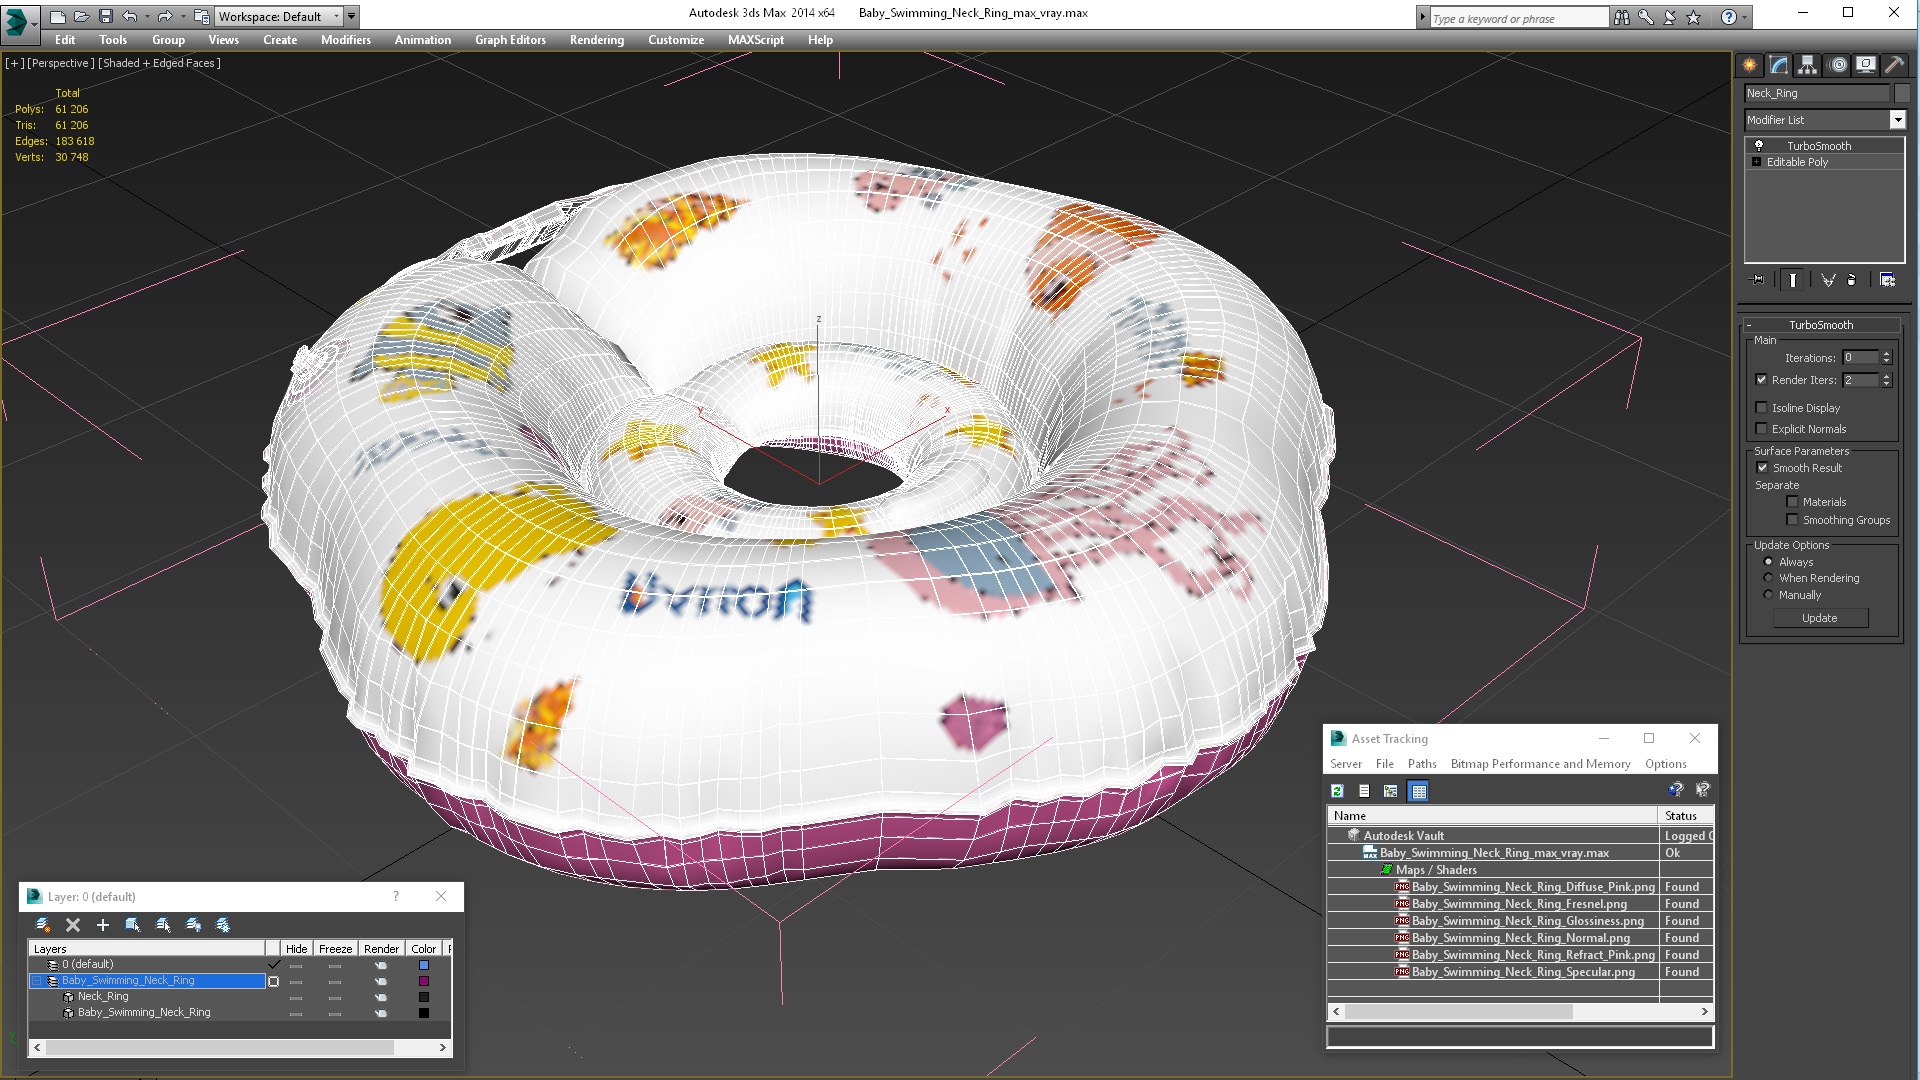The image size is (1920, 1080).
Task: Click the Hide column header
Action: tap(296, 949)
